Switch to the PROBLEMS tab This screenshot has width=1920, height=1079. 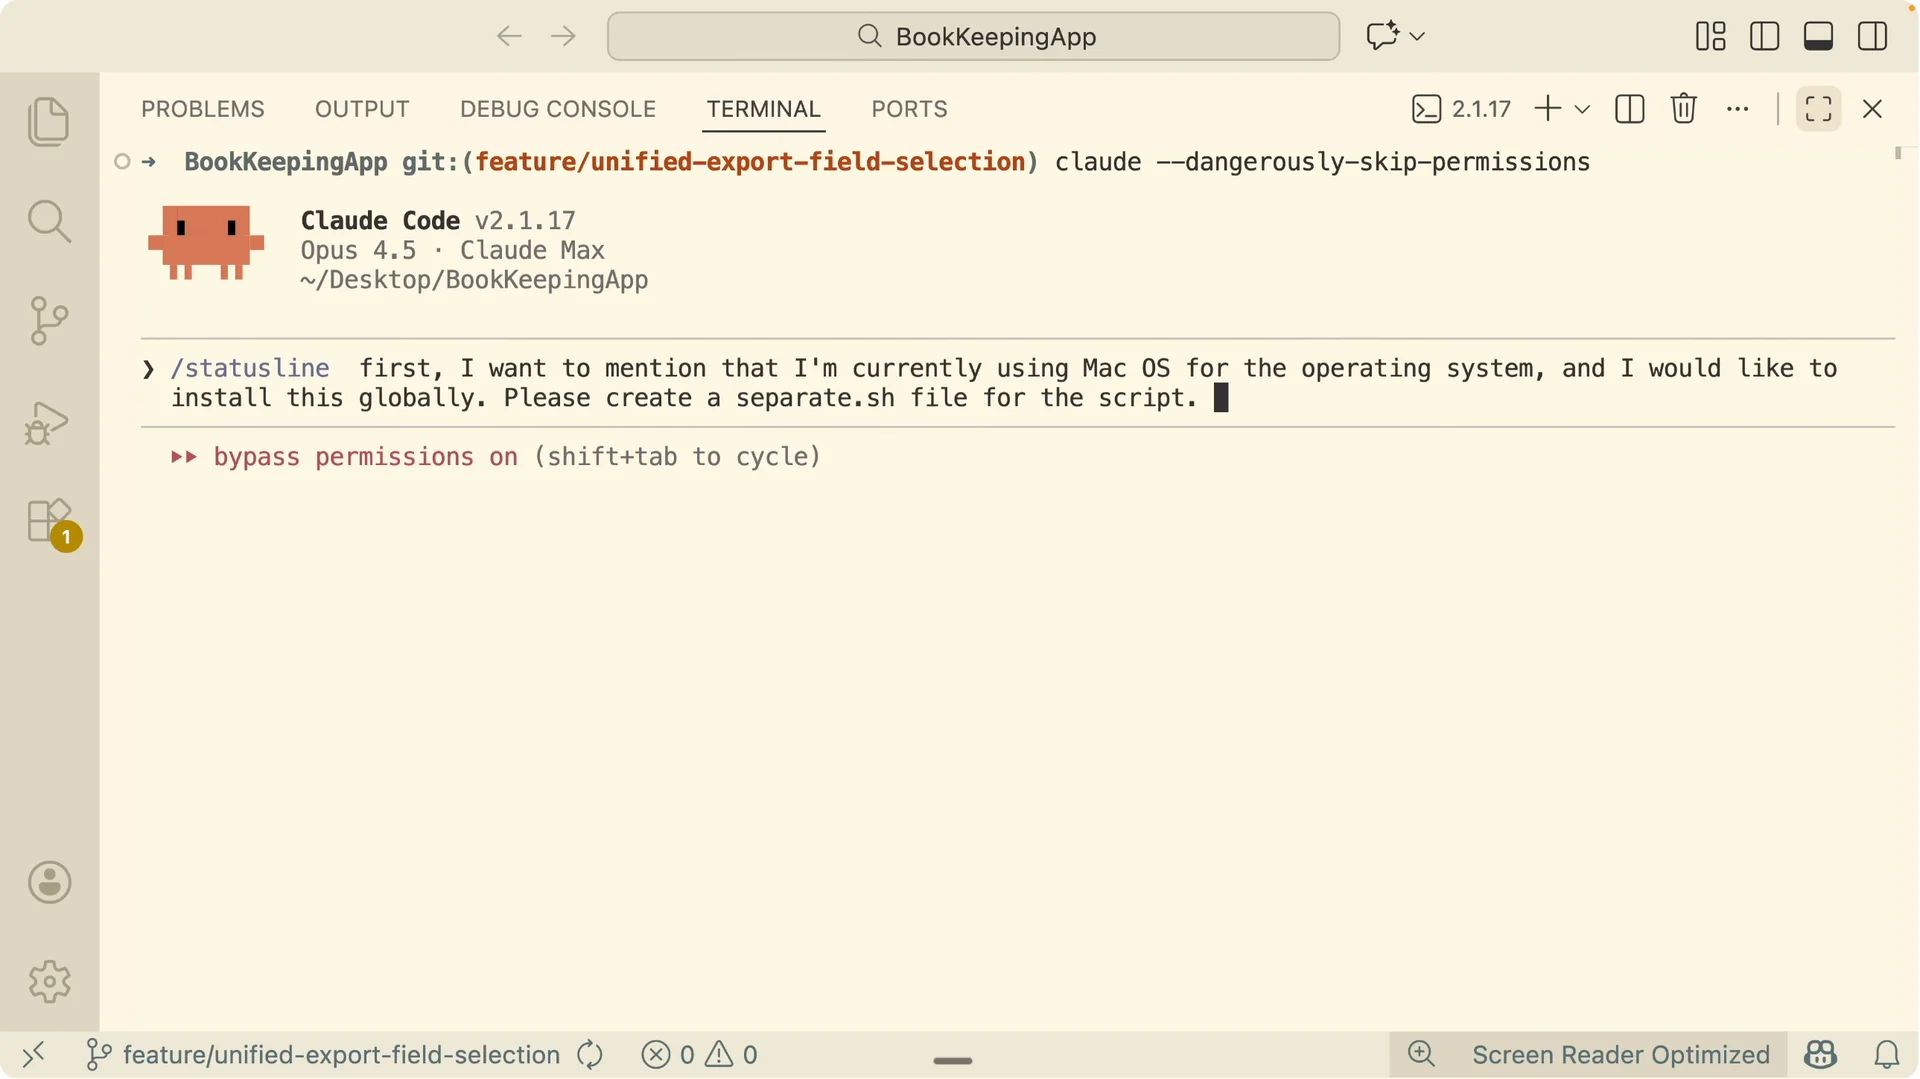click(203, 109)
